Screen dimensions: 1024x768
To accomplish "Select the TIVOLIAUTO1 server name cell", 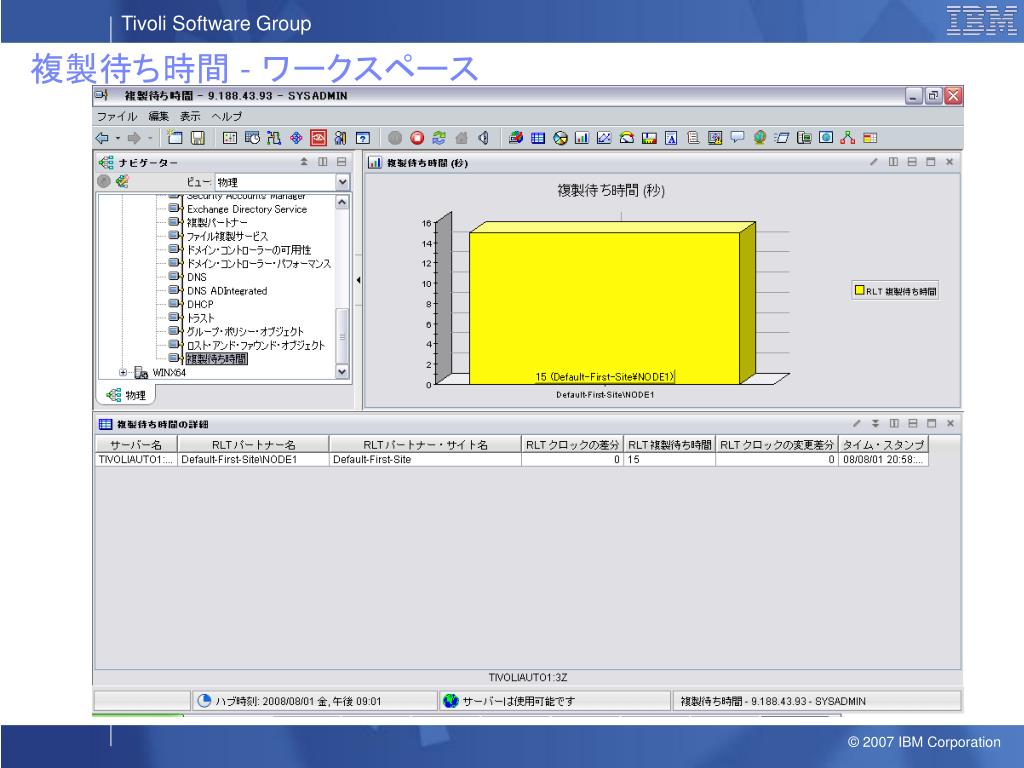I will point(136,459).
